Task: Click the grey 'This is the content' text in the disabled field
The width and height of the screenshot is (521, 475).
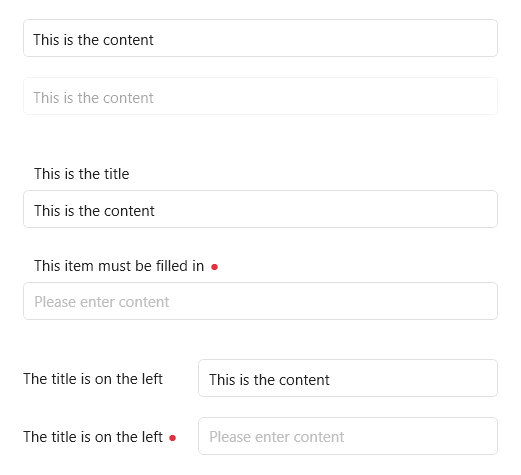Action: (x=93, y=98)
